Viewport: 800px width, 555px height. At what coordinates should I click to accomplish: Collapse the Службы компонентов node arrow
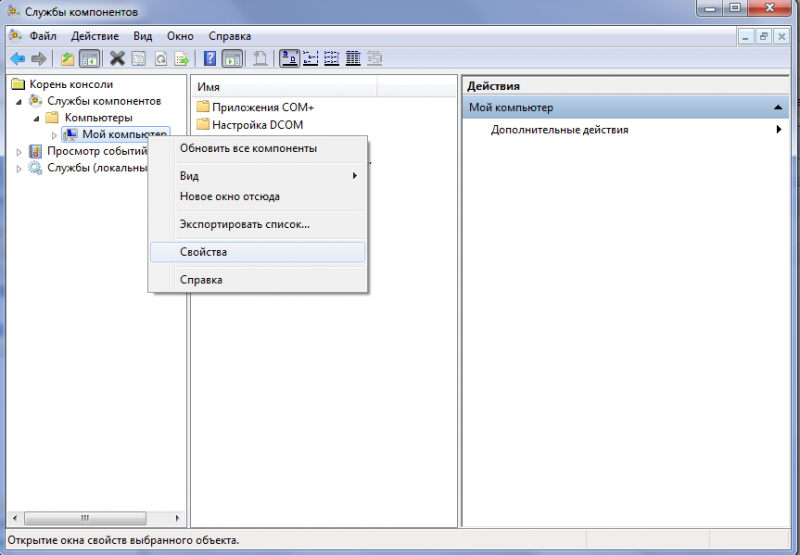tap(19, 102)
